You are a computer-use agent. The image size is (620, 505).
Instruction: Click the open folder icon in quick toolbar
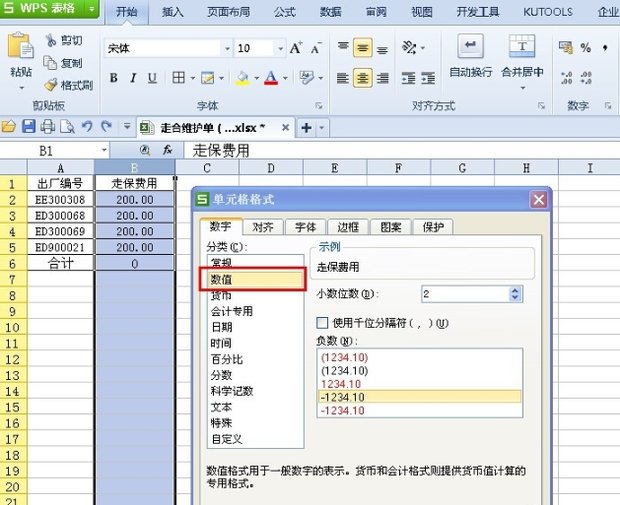pos(9,127)
